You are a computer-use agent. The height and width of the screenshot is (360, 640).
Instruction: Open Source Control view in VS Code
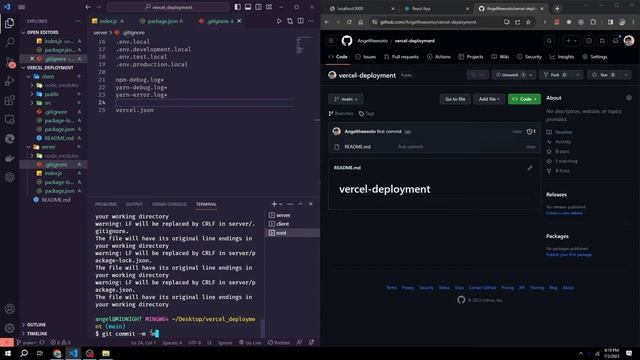pos(9,62)
